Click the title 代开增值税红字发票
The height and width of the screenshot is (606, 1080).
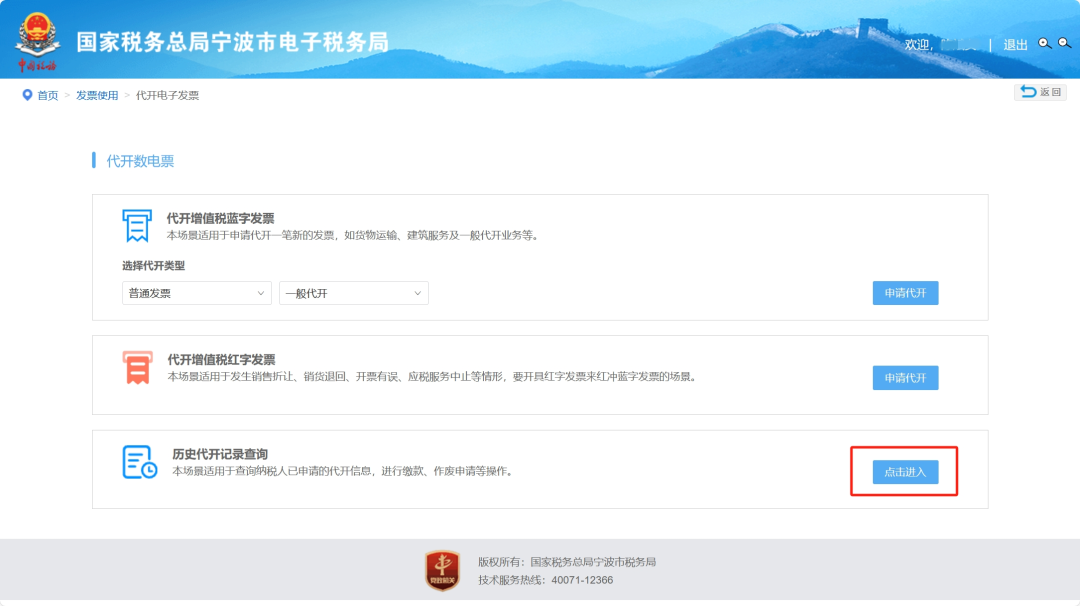click(221, 359)
